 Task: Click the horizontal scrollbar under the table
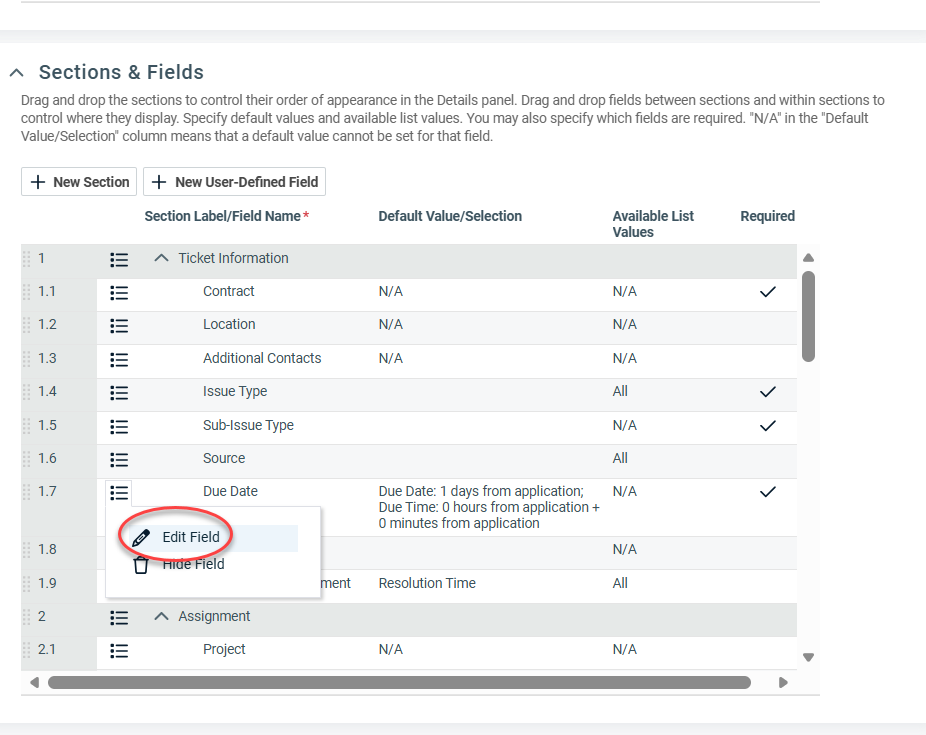(398, 683)
